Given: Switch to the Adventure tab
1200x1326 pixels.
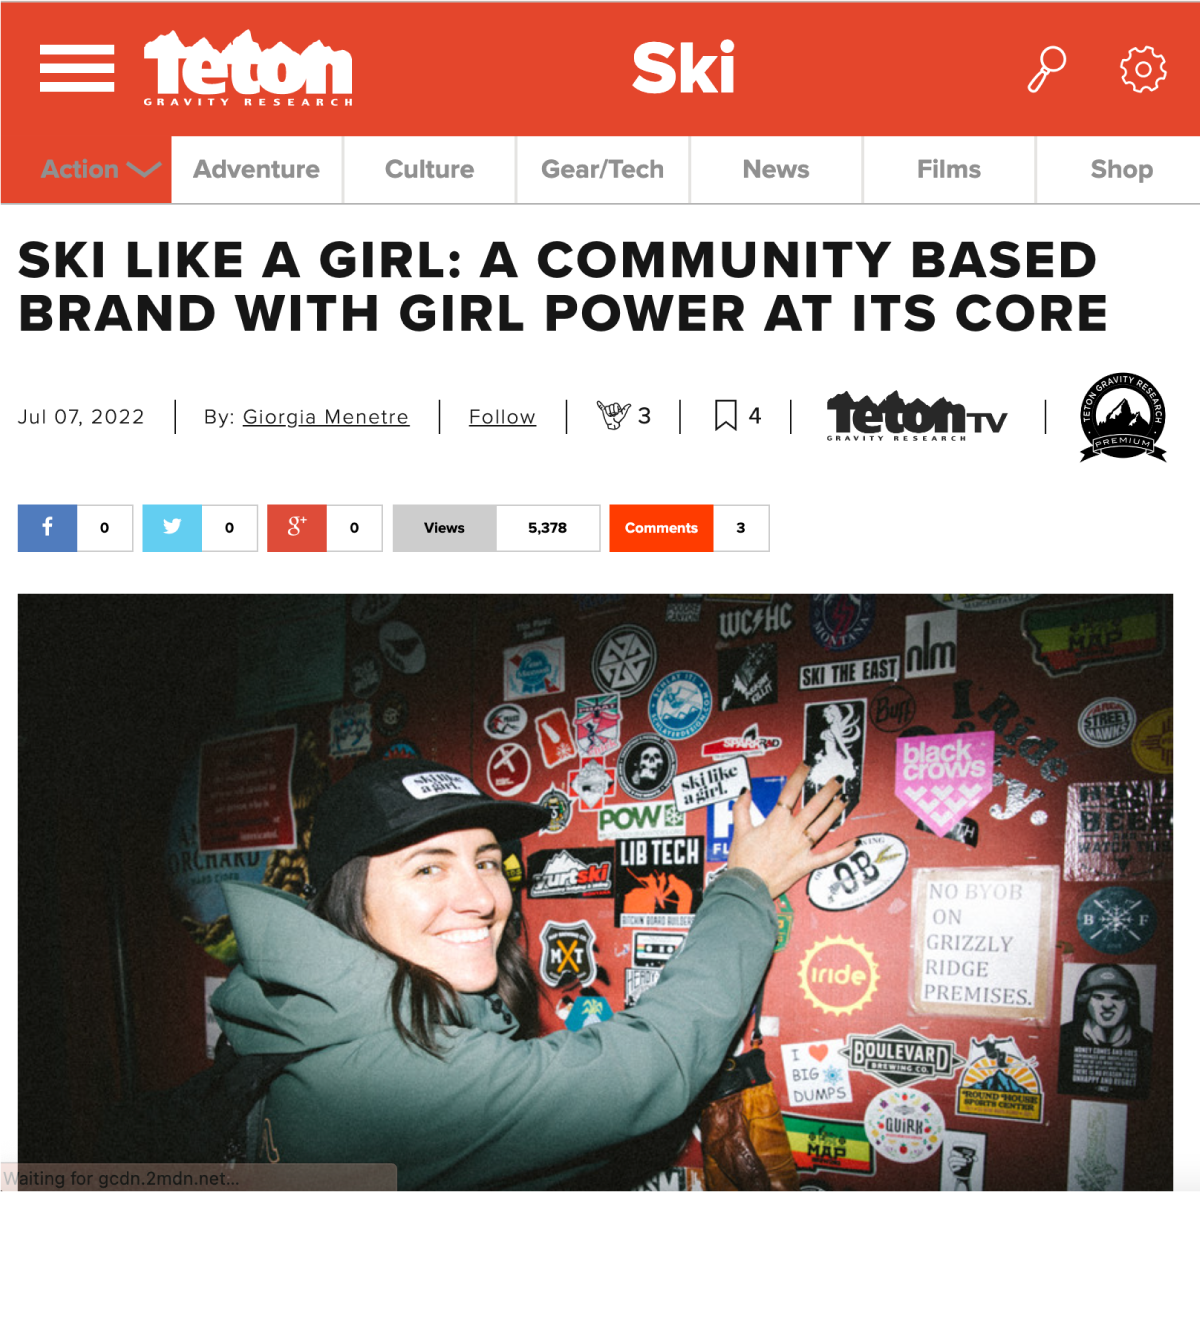Looking at the screenshot, I should [257, 170].
